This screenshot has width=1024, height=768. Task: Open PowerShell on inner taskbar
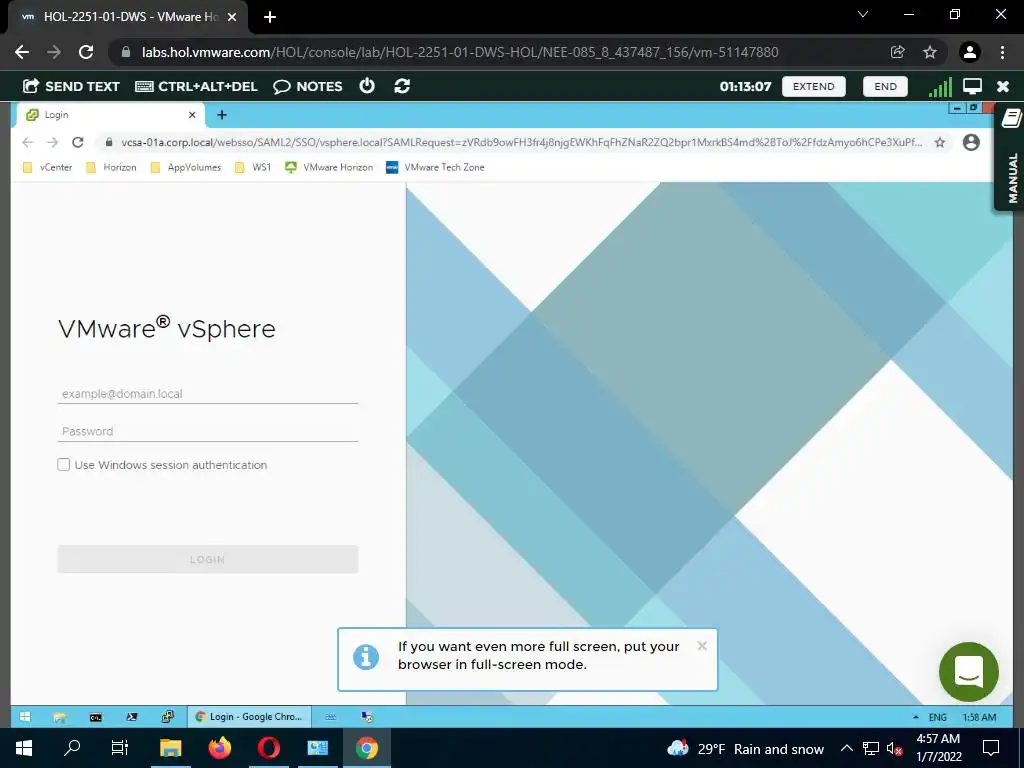click(131, 716)
